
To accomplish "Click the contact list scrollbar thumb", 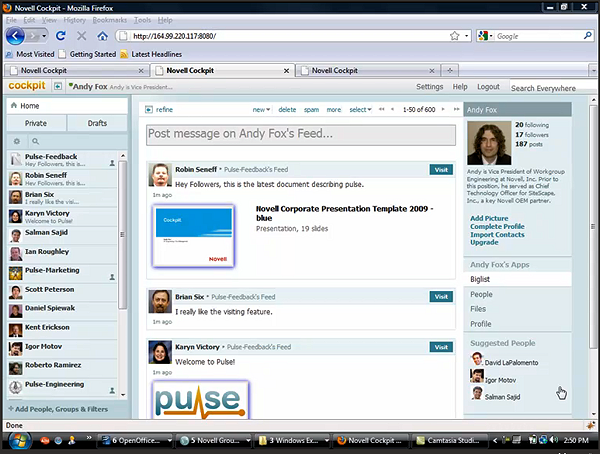I will pos(122,235).
